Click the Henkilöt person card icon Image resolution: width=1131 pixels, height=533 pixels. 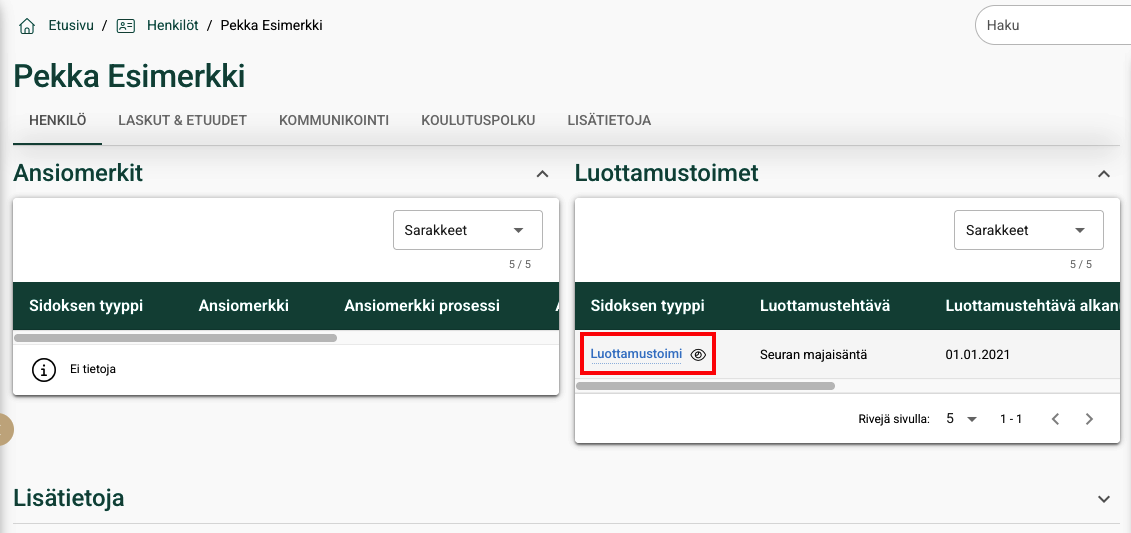tap(126, 26)
